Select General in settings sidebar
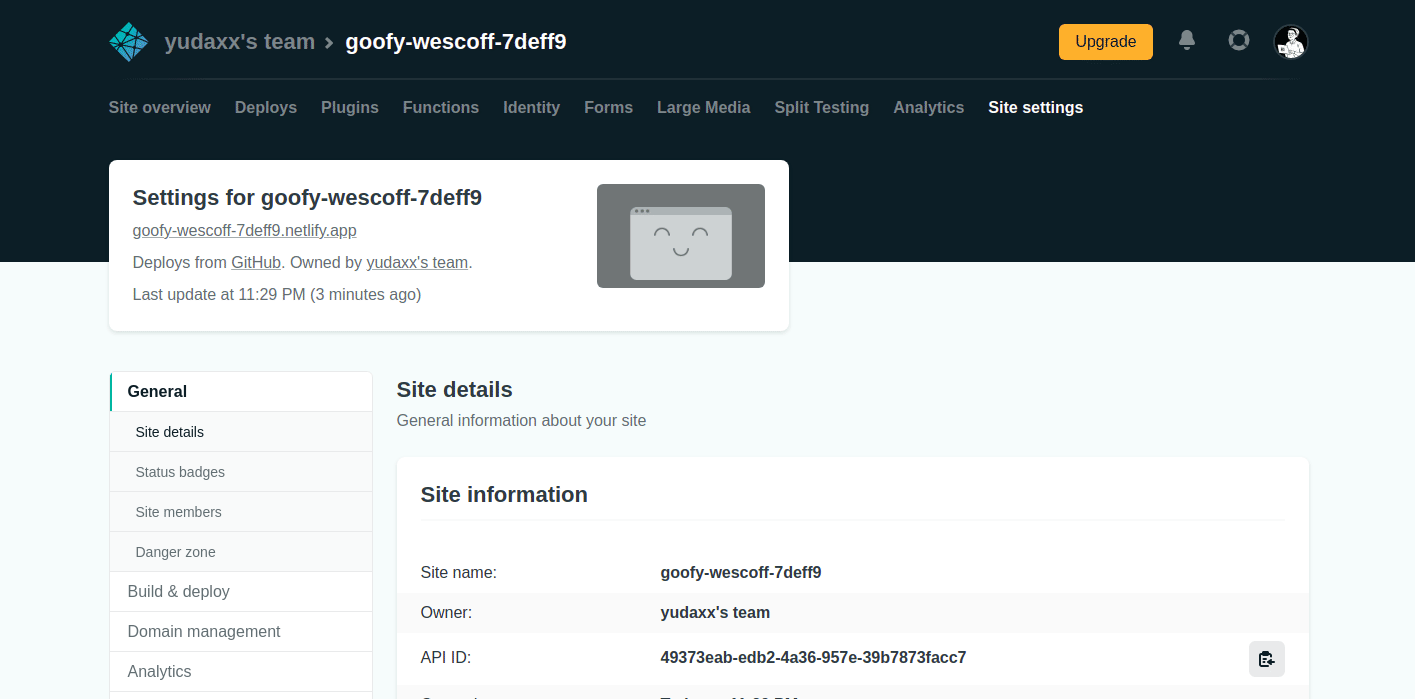This screenshot has width=1415, height=699. [241, 391]
